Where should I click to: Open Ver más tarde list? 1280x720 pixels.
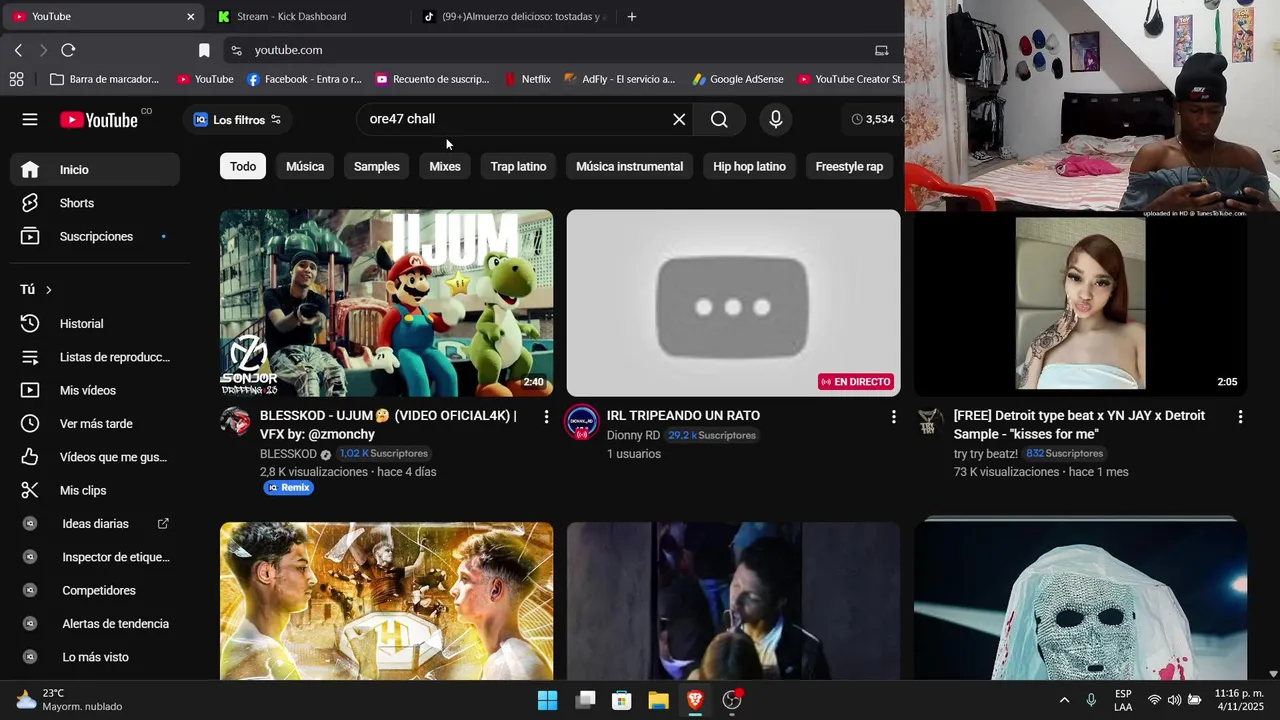95,423
